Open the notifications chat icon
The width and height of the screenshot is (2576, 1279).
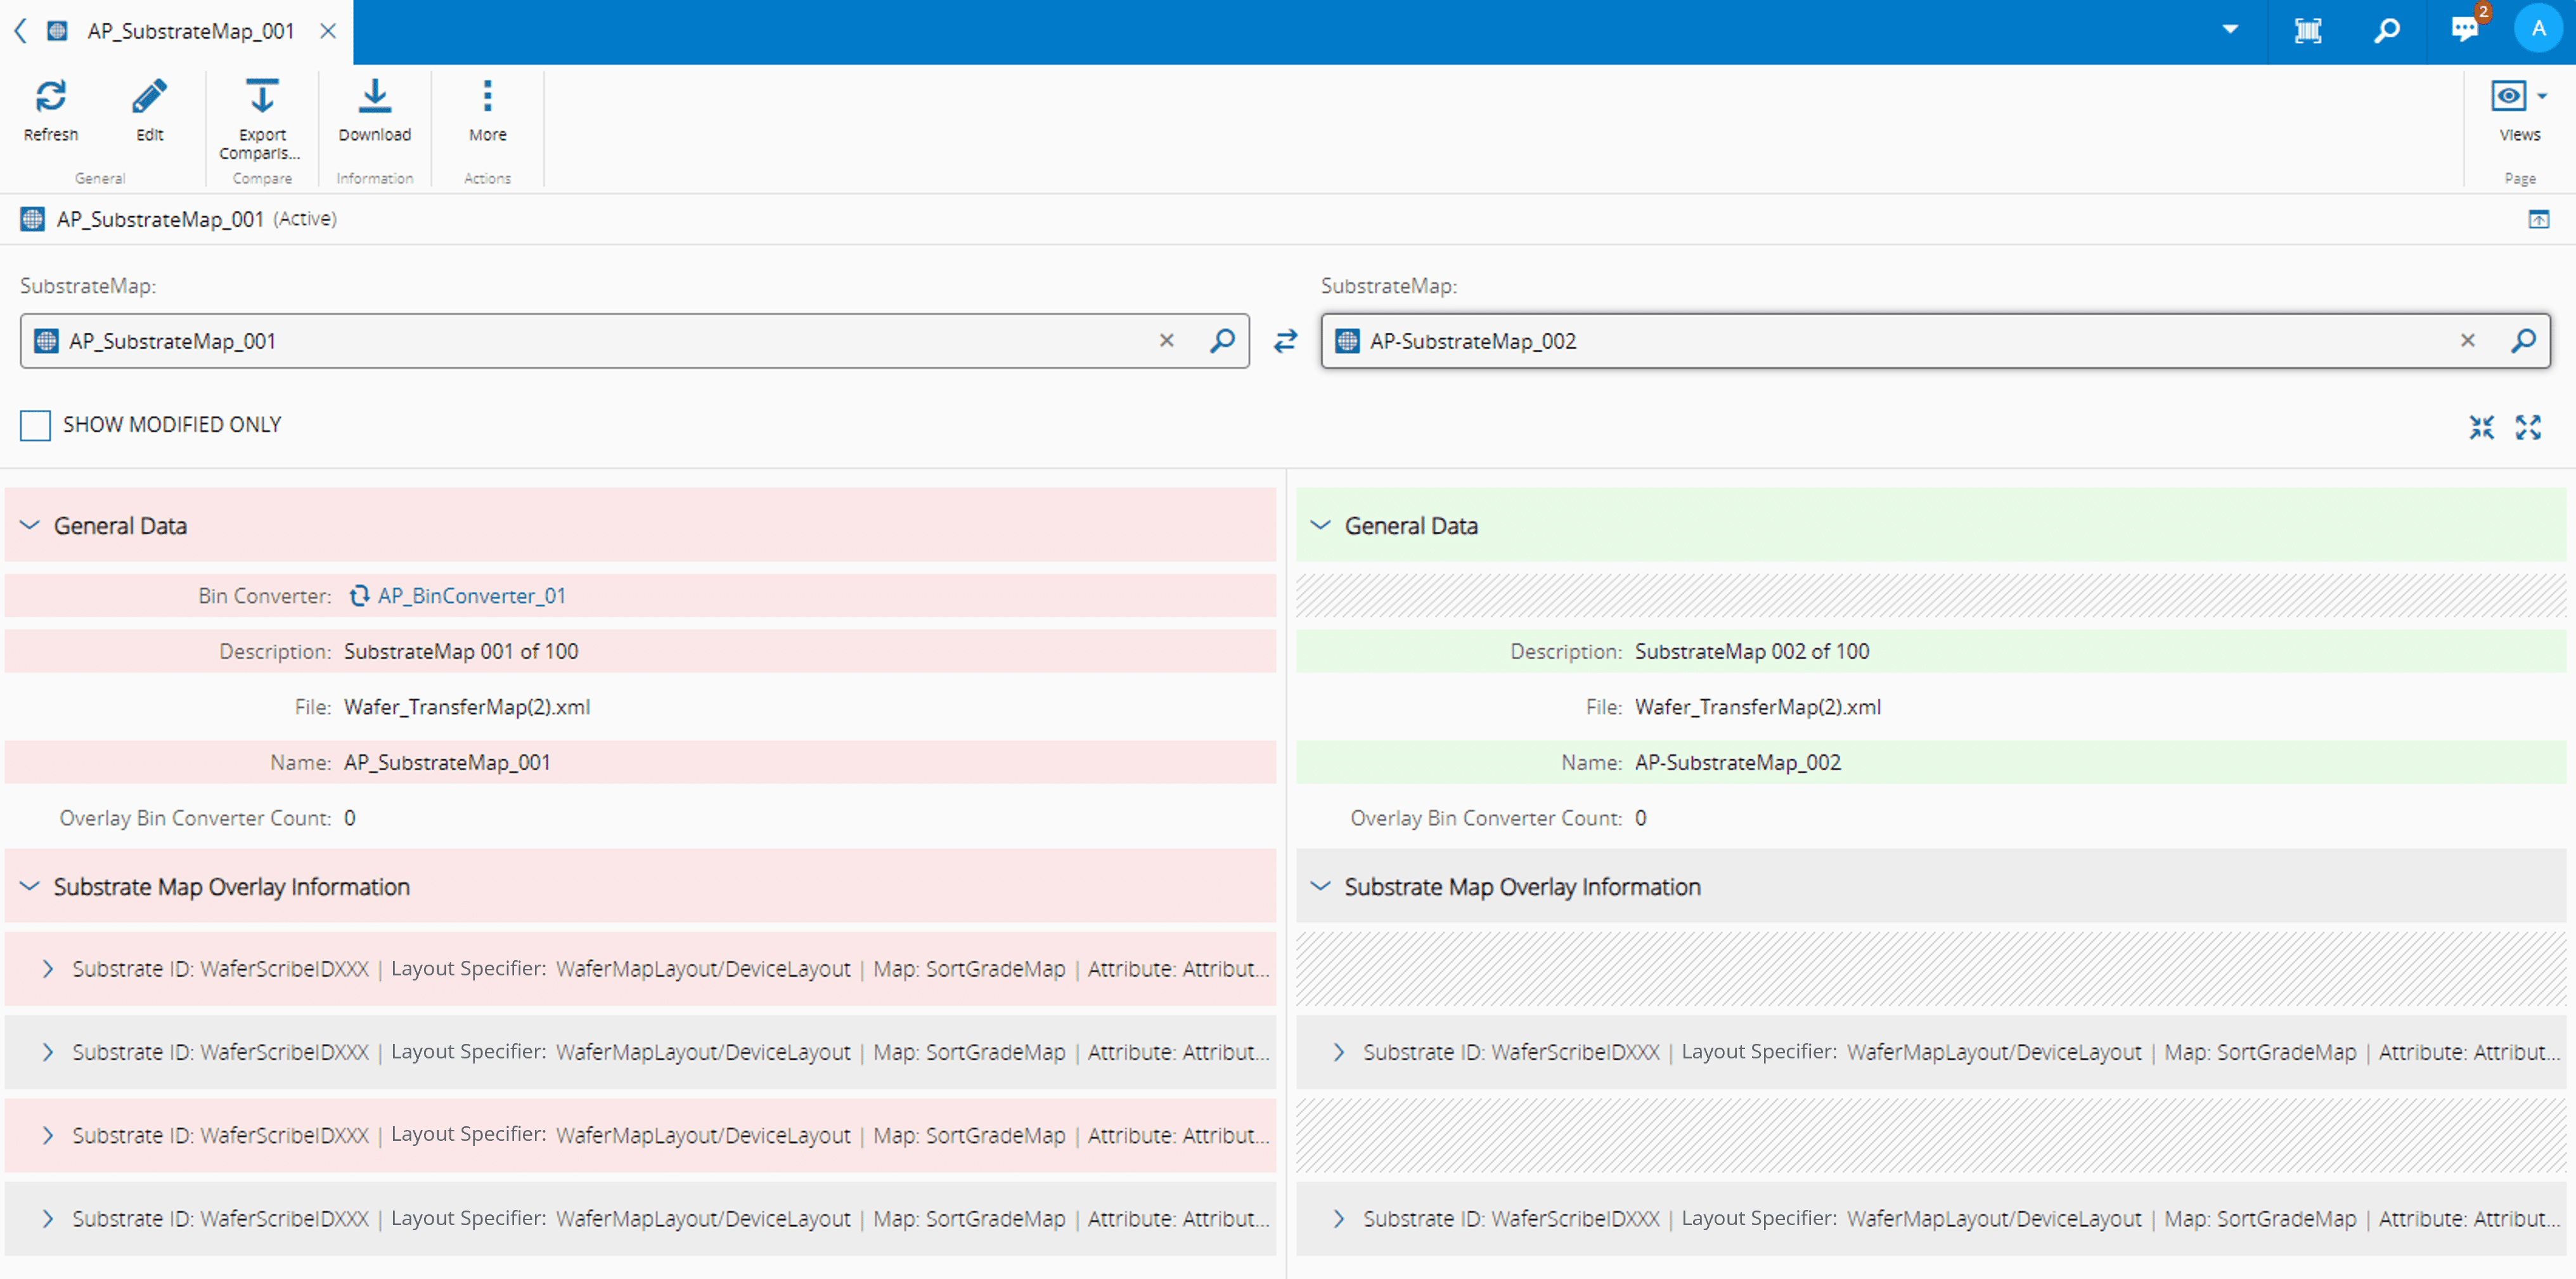[2464, 29]
